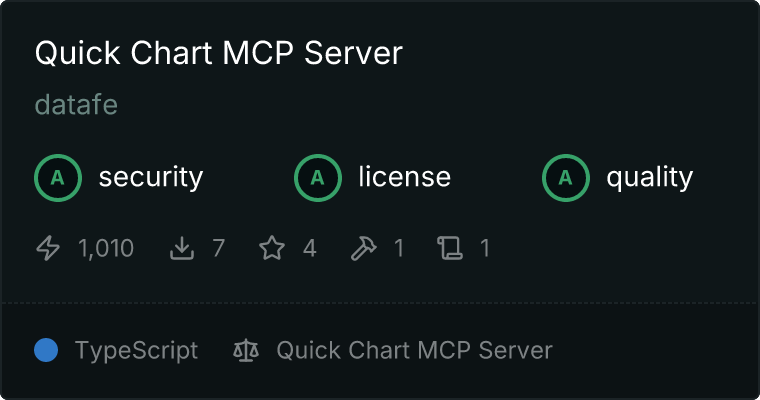This screenshot has height=400, width=760.
Task: Click the star count 4
Action: click(310, 248)
